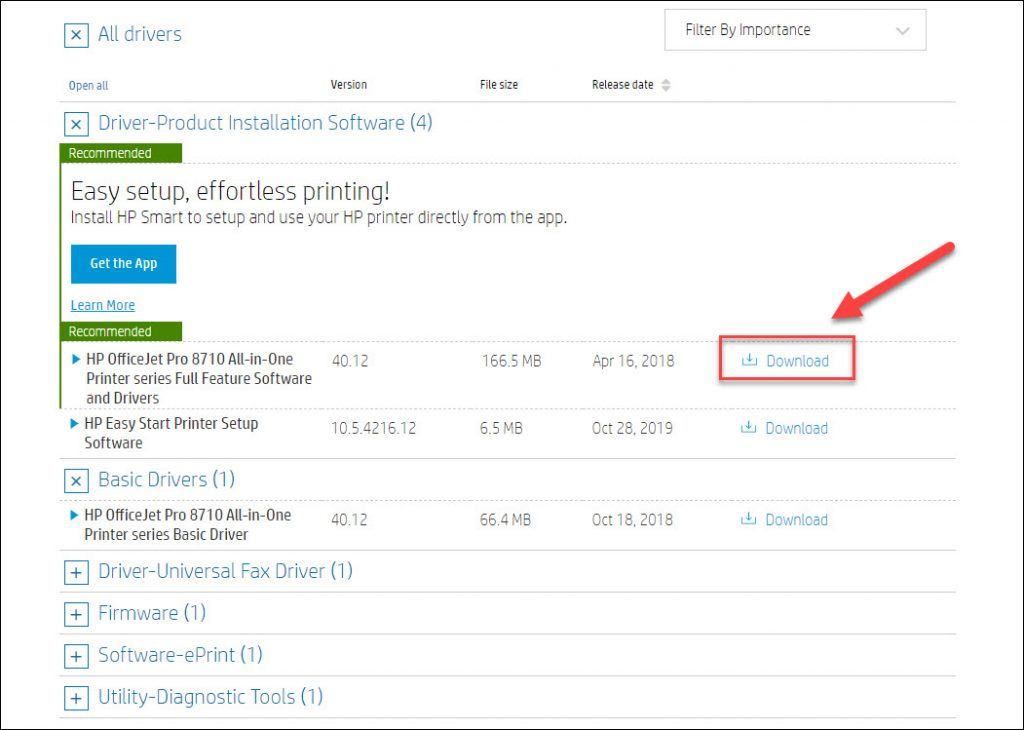Screen dimensions: 1024x730
Task: Collapse the Basic Drivers section
Action: click(76, 481)
